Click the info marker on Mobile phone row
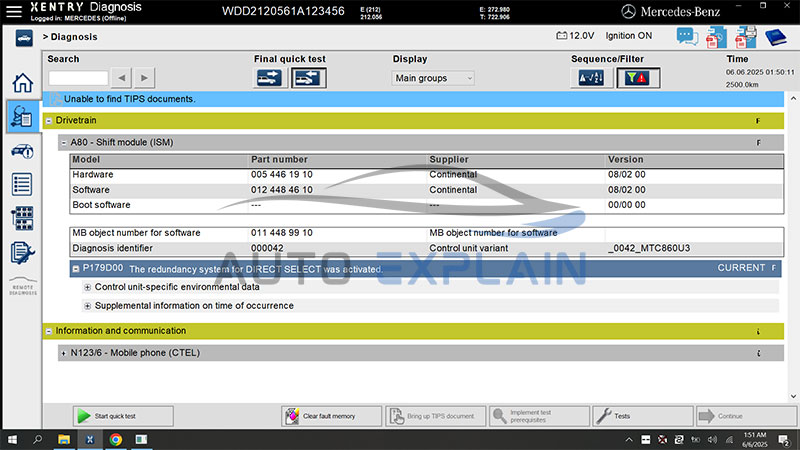The image size is (800, 450). (x=759, y=353)
